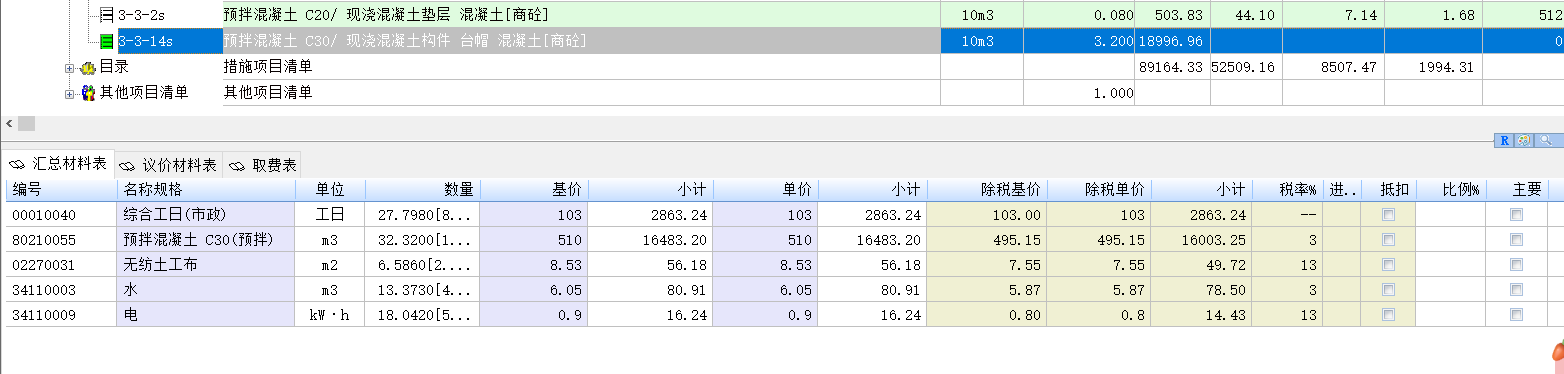Viewport: 1564px width, 374px height.
Task: Click the 税率% column header
Action: click(1287, 190)
